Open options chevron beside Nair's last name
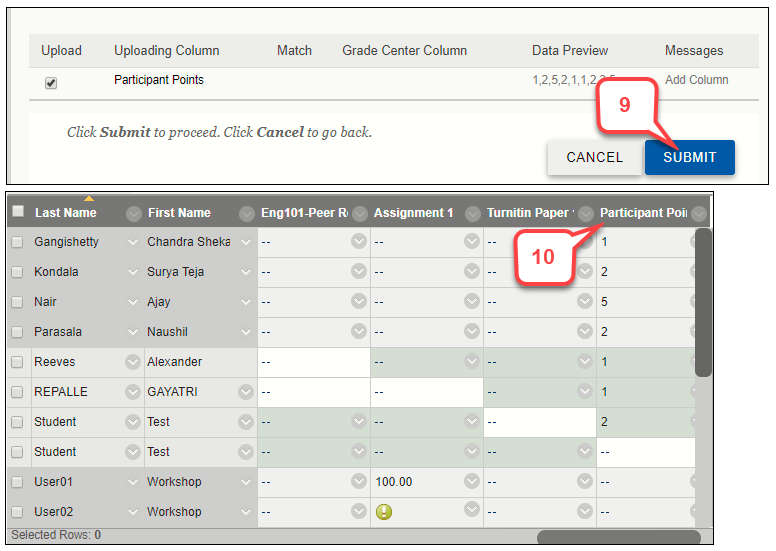Screen dimensions: 776x551 click(x=133, y=302)
